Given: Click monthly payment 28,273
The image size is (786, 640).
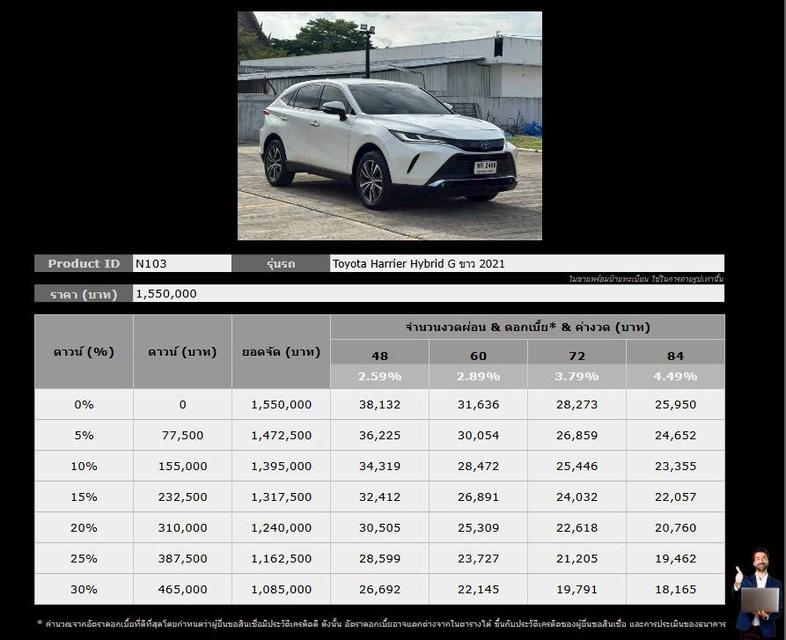Looking at the screenshot, I should pyautogui.click(x=576, y=404).
